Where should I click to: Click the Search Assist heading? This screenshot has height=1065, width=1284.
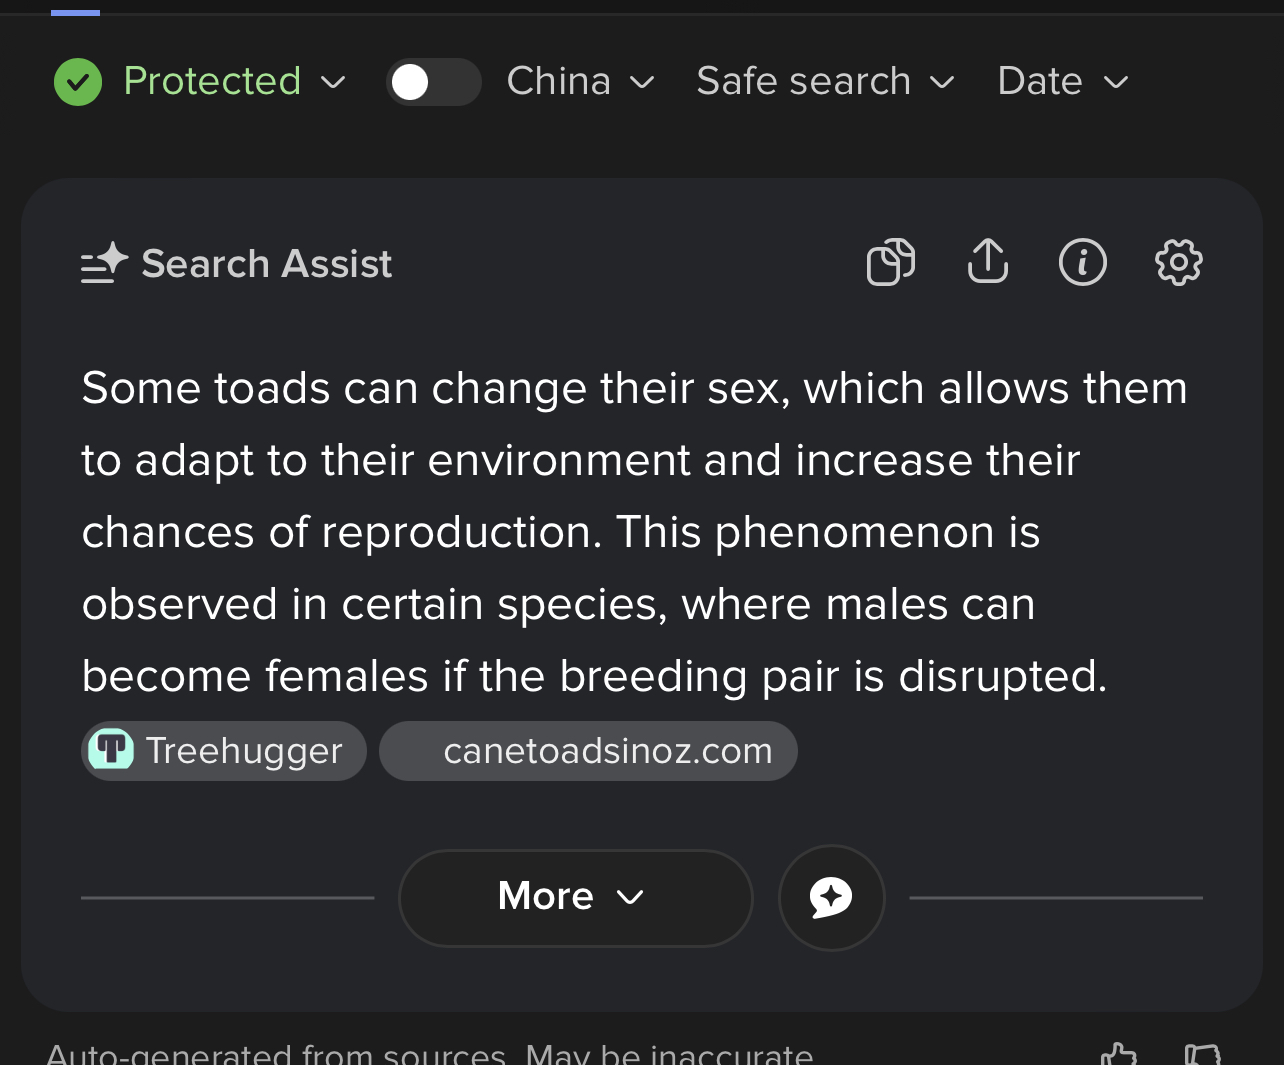coord(266,264)
